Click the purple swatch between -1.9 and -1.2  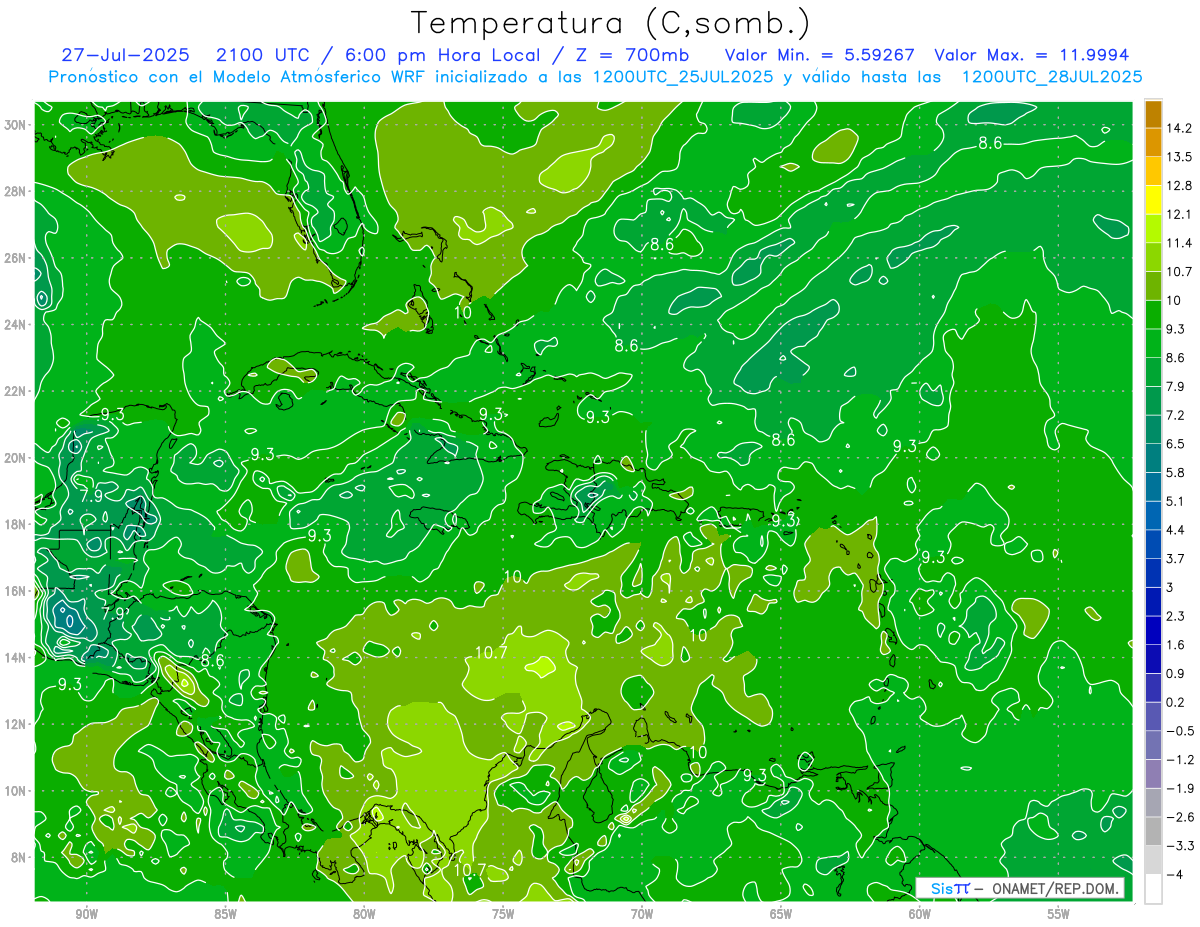pyautogui.click(x=1153, y=774)
